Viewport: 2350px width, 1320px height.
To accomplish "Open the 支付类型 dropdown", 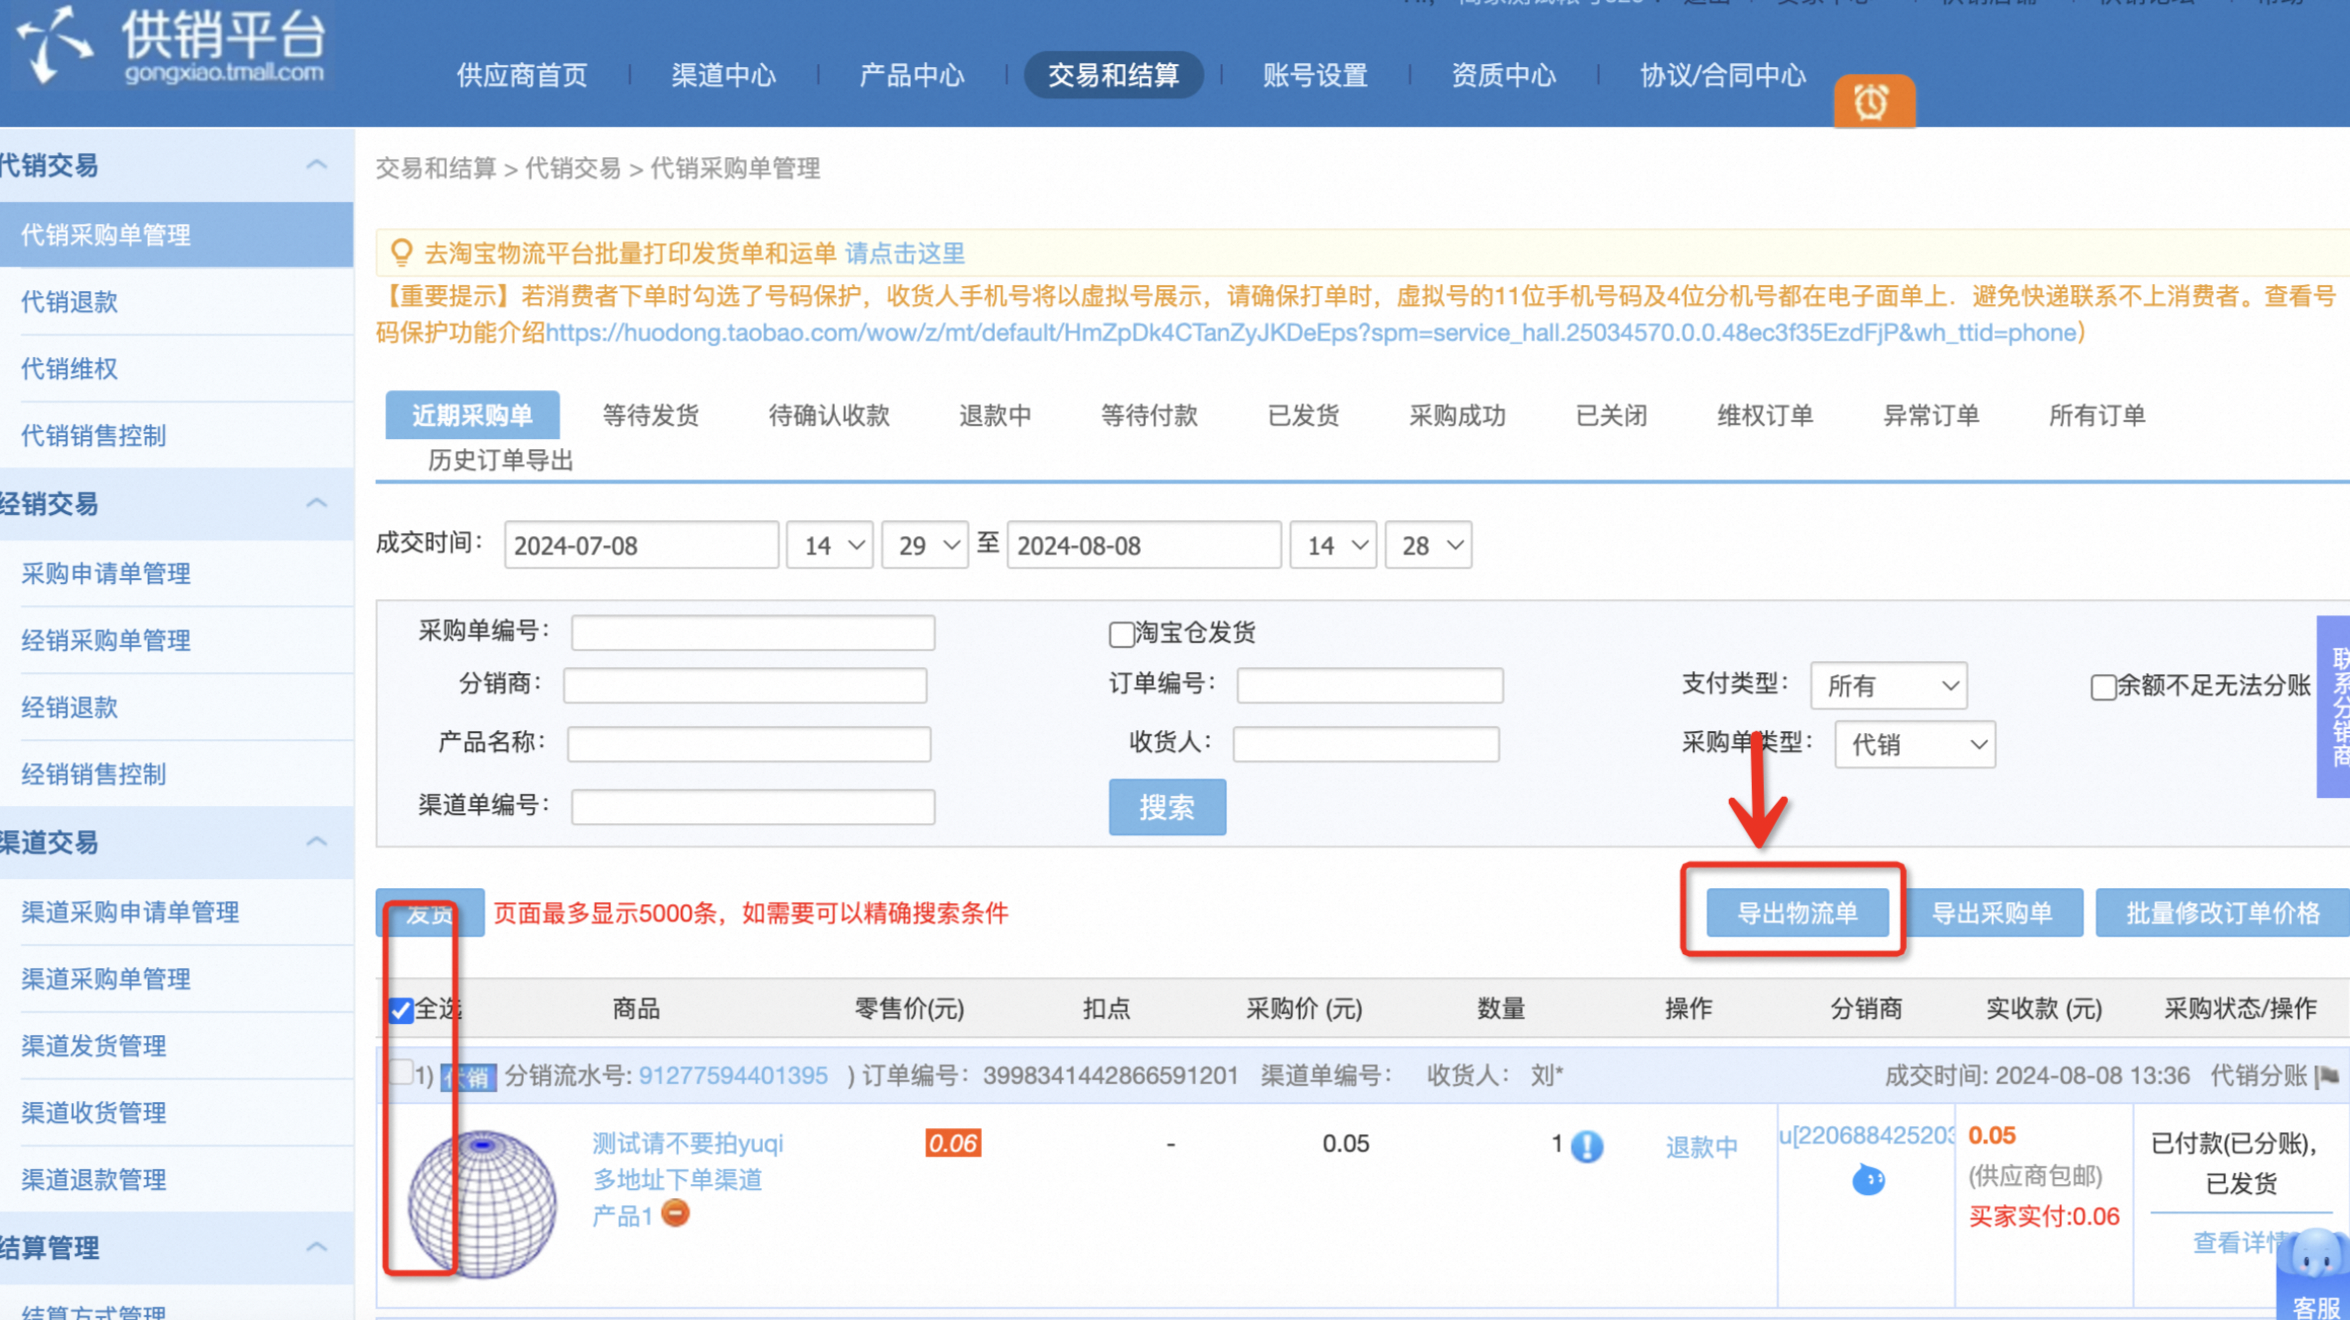I will (x=1889, y=686).
